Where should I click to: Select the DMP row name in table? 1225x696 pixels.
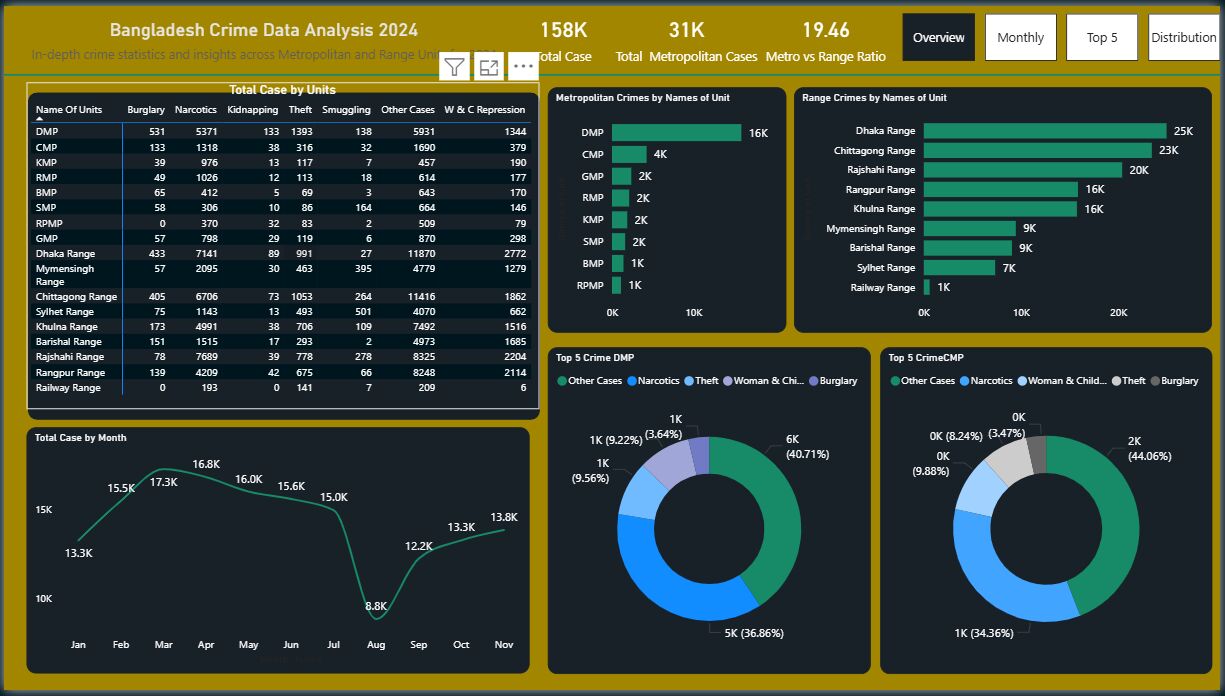(x=46, y=132)
